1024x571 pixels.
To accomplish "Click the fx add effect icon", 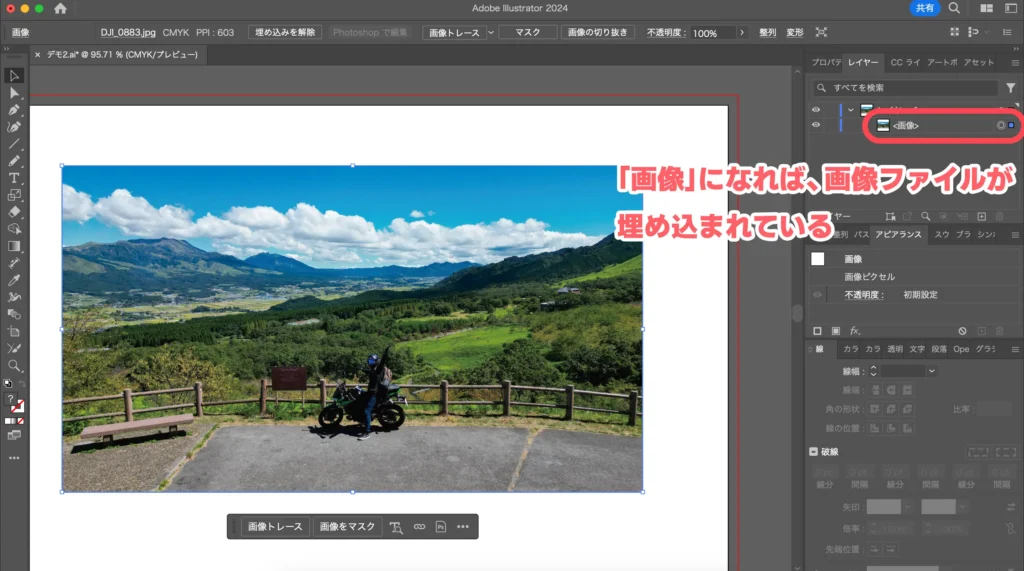I will click(854, 331).
